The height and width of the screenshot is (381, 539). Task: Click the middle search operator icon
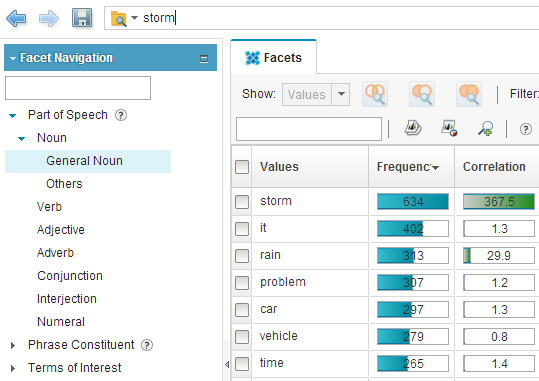pos(422,94)
